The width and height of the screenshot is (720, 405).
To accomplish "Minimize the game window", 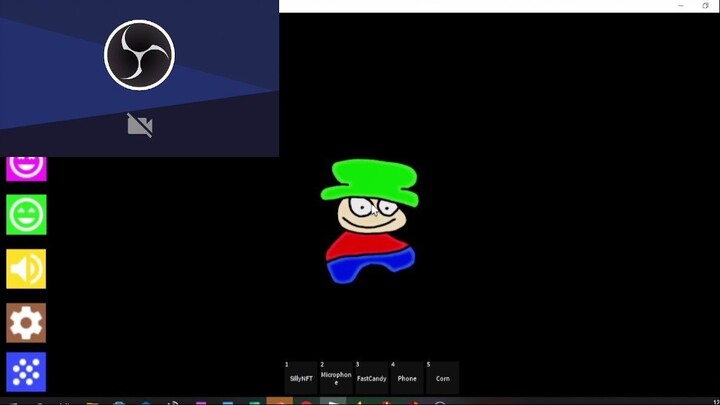I will click(682, 6).
